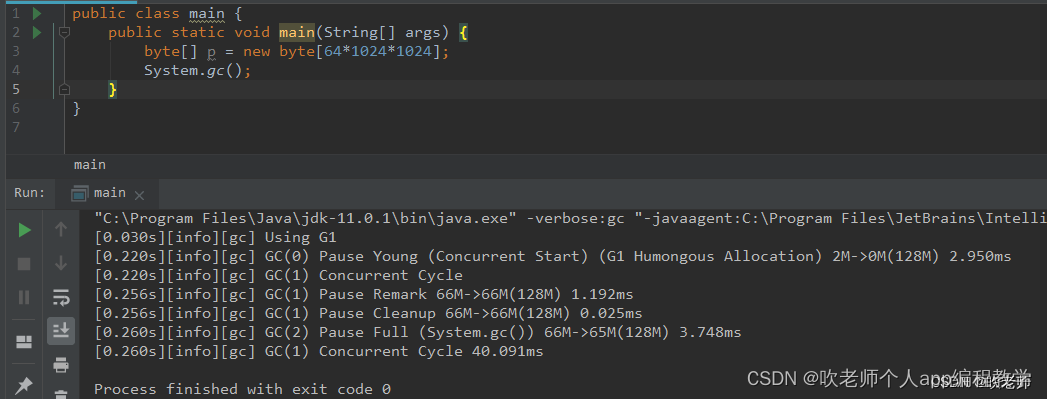Image resolution: width=1047 pixels, height=399 pixels.
Task: Click fold end marker on line 5
Action: 64,89
